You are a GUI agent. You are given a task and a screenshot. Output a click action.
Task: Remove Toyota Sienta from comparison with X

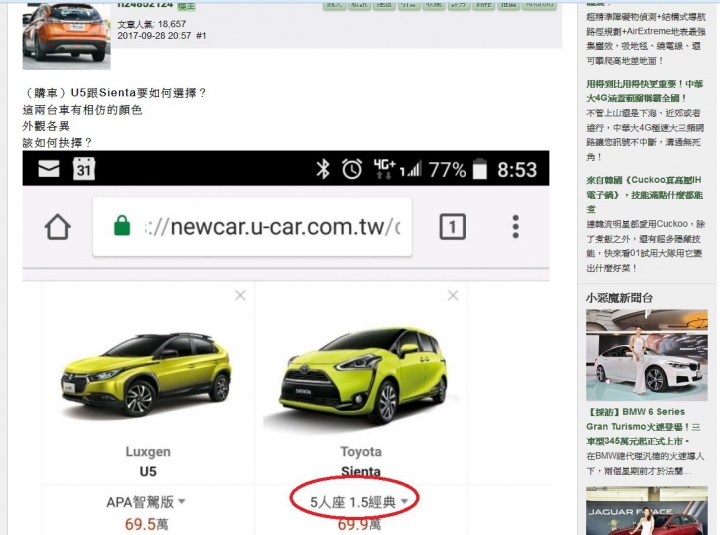point(453,295)
